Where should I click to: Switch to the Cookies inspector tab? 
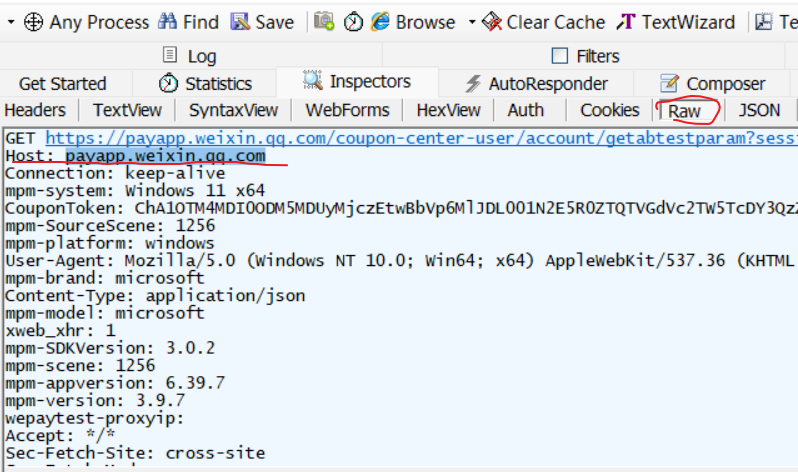[x=610, y=110]
